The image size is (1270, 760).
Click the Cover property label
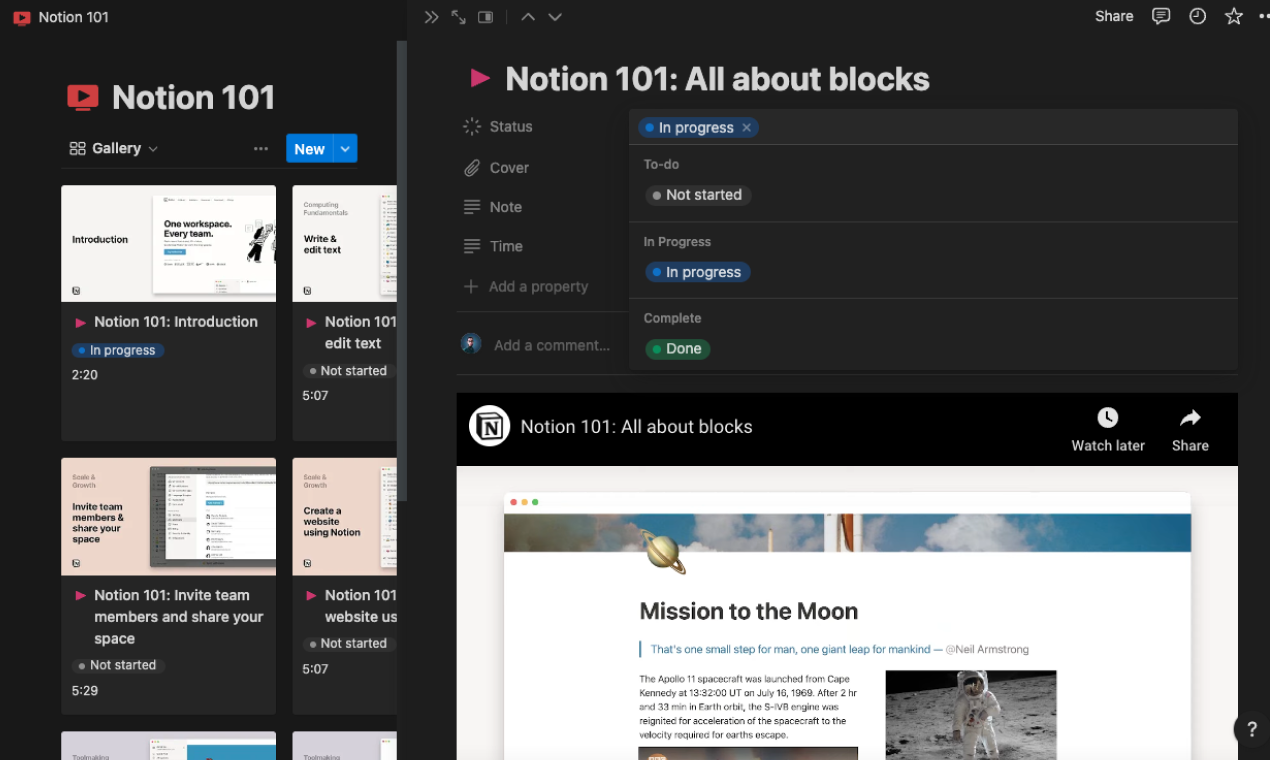pyautogui.click(x=509, y=168)
